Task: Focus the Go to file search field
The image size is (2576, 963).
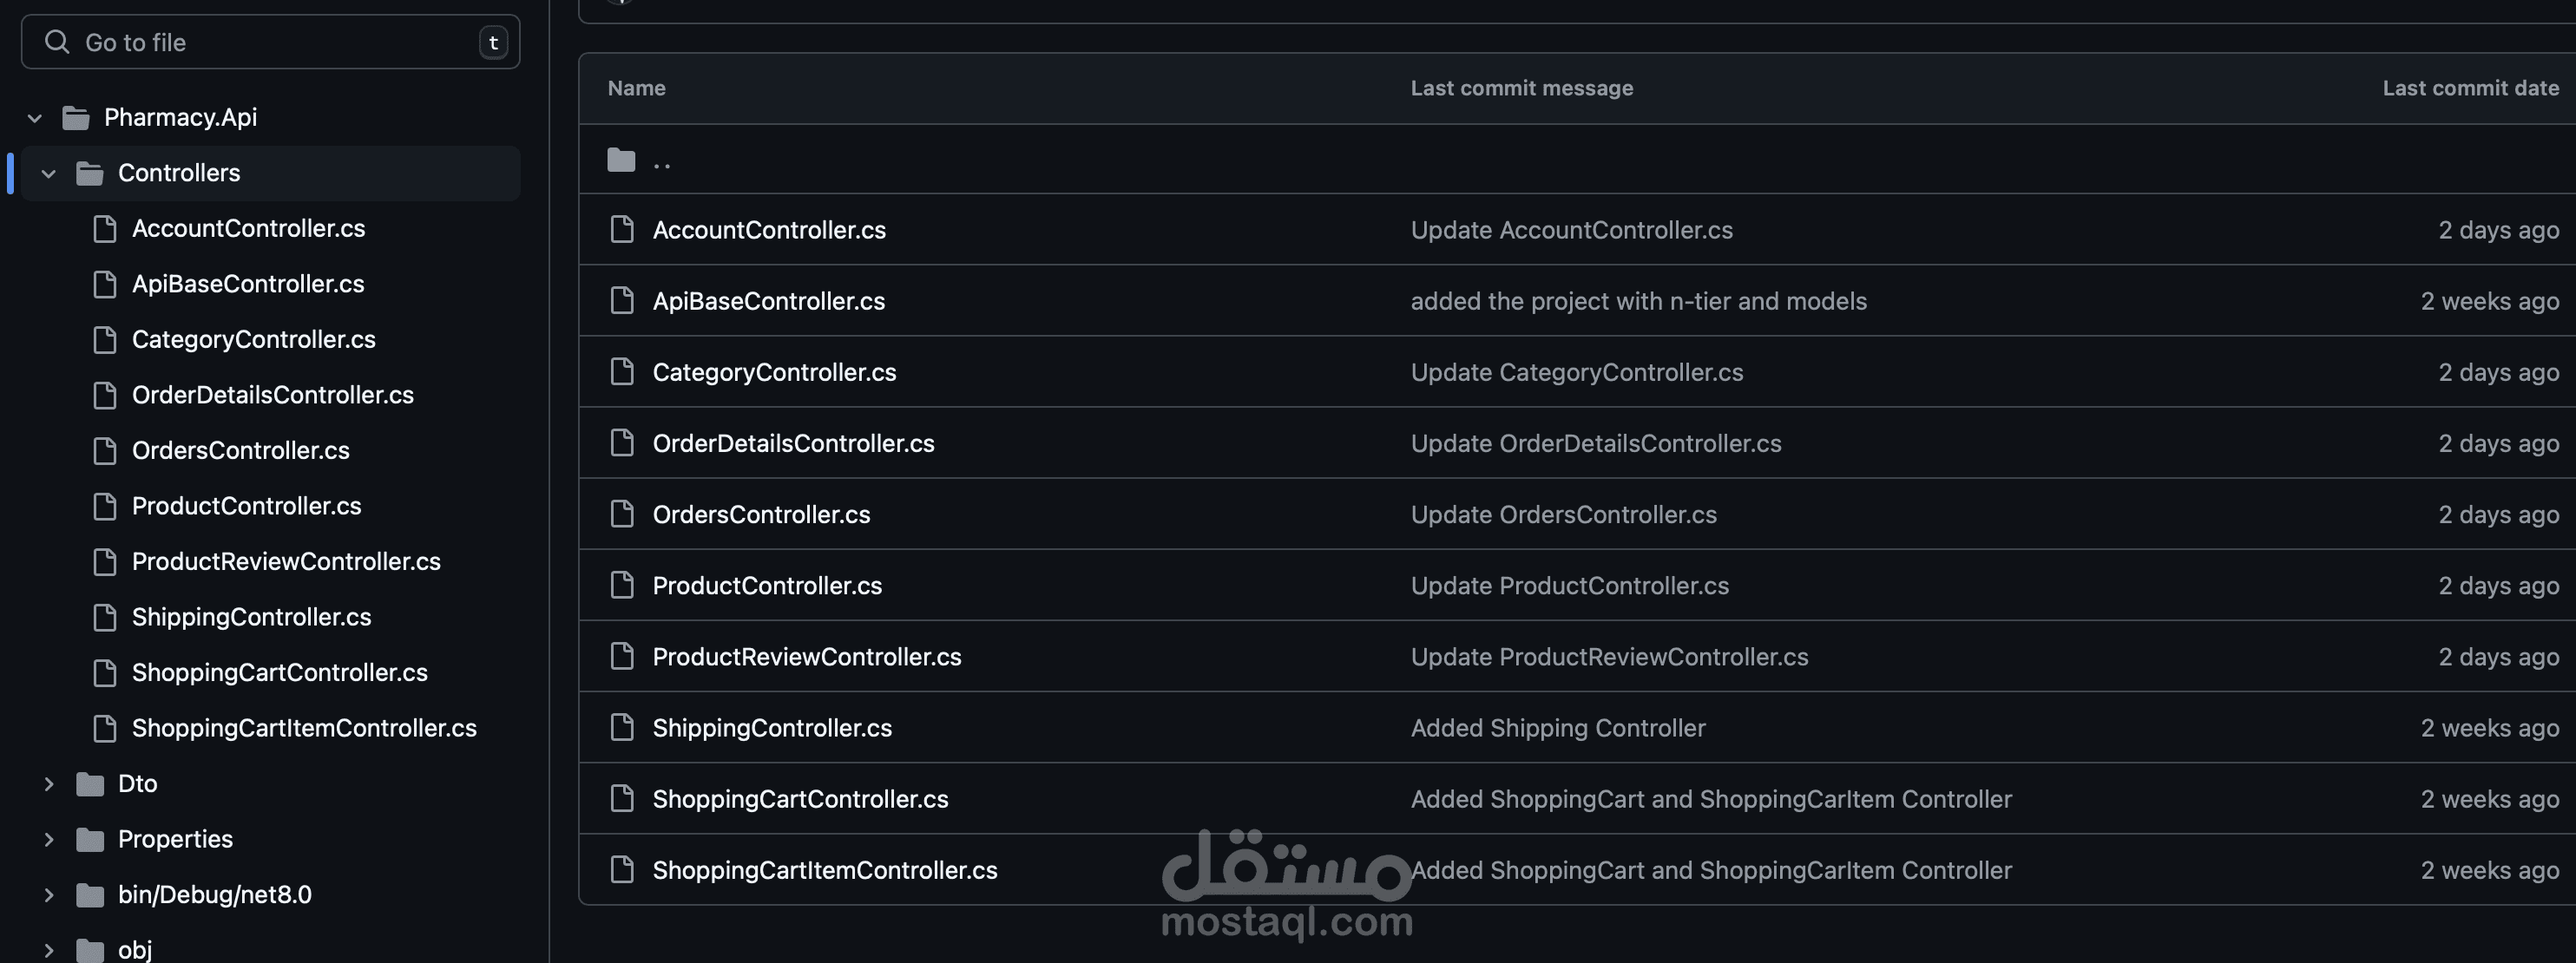Action: click(270, 42)
